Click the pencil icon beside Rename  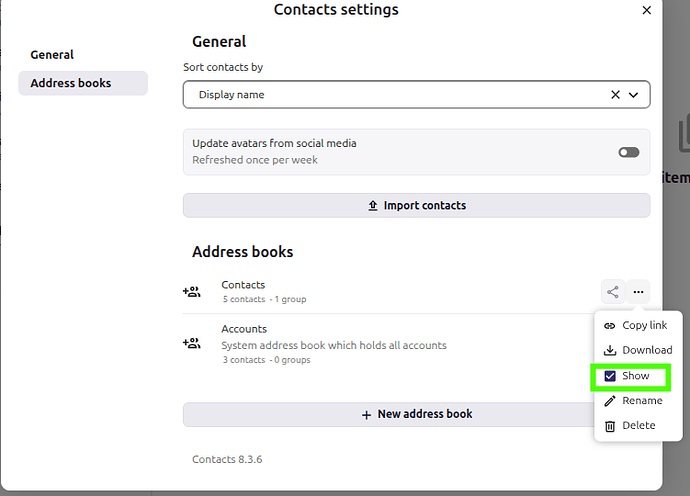pos(610,401)
